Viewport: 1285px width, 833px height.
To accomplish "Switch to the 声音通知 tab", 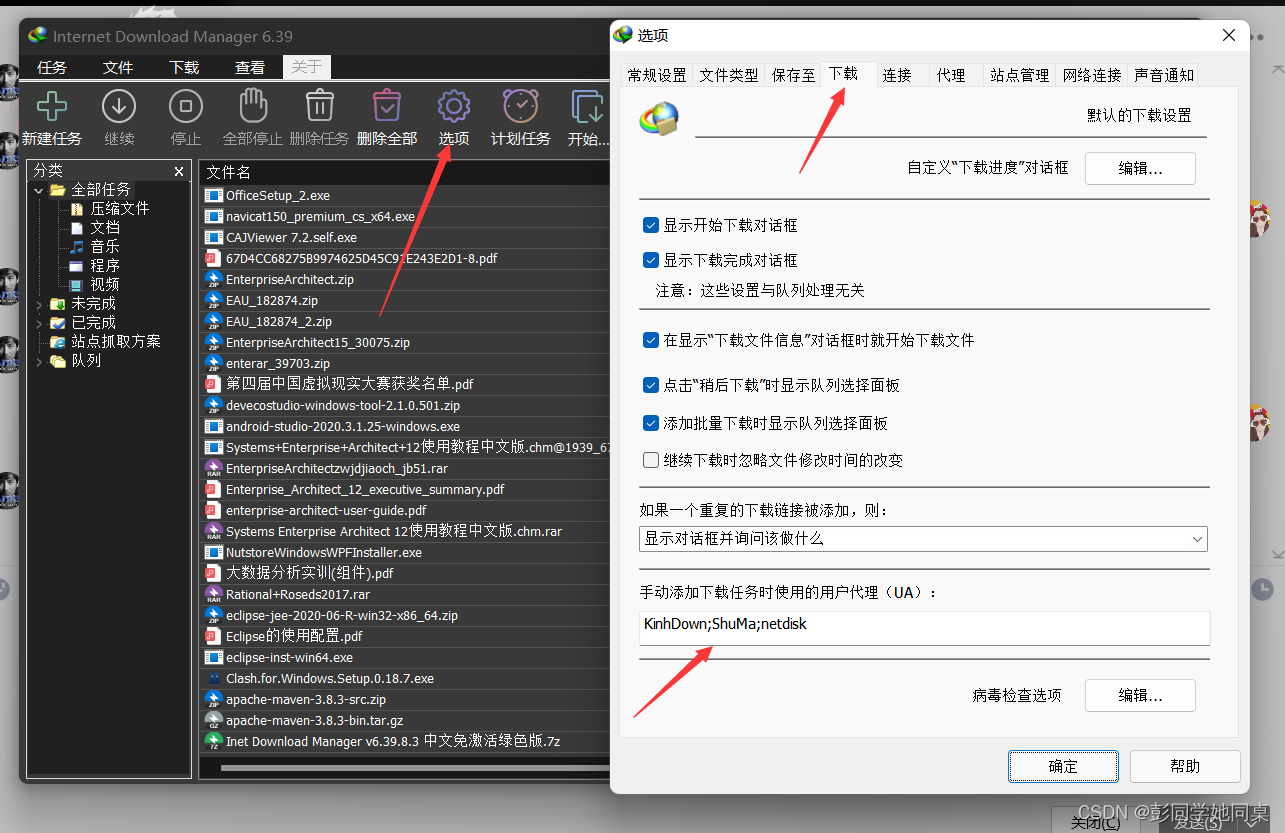I will [1163, 75].
